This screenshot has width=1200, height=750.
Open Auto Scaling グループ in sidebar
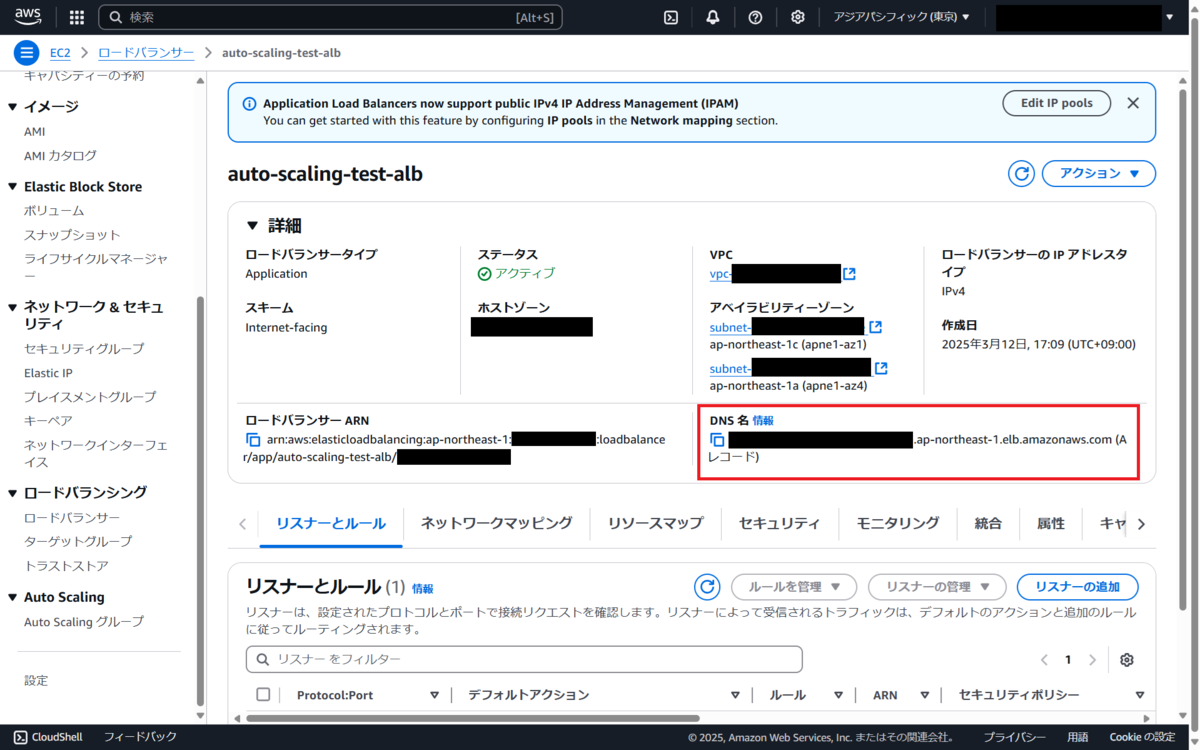(x=84, y=622)
